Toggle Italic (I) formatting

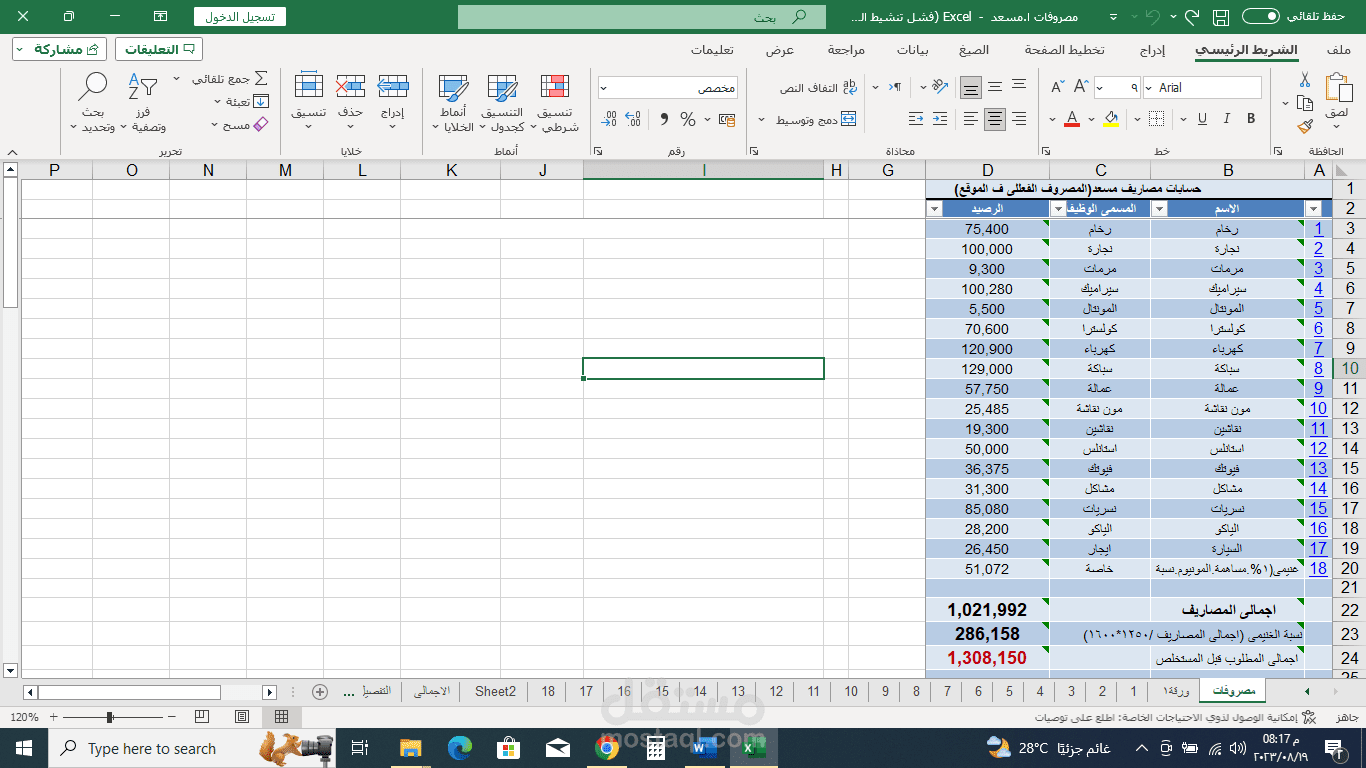[1226, 119]
